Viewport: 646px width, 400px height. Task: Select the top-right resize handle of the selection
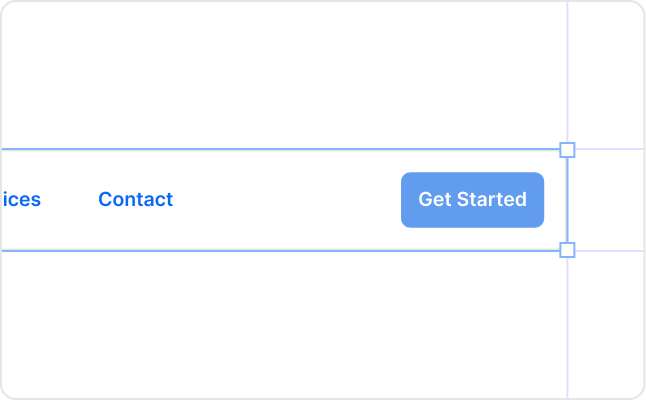coord(567,150)
